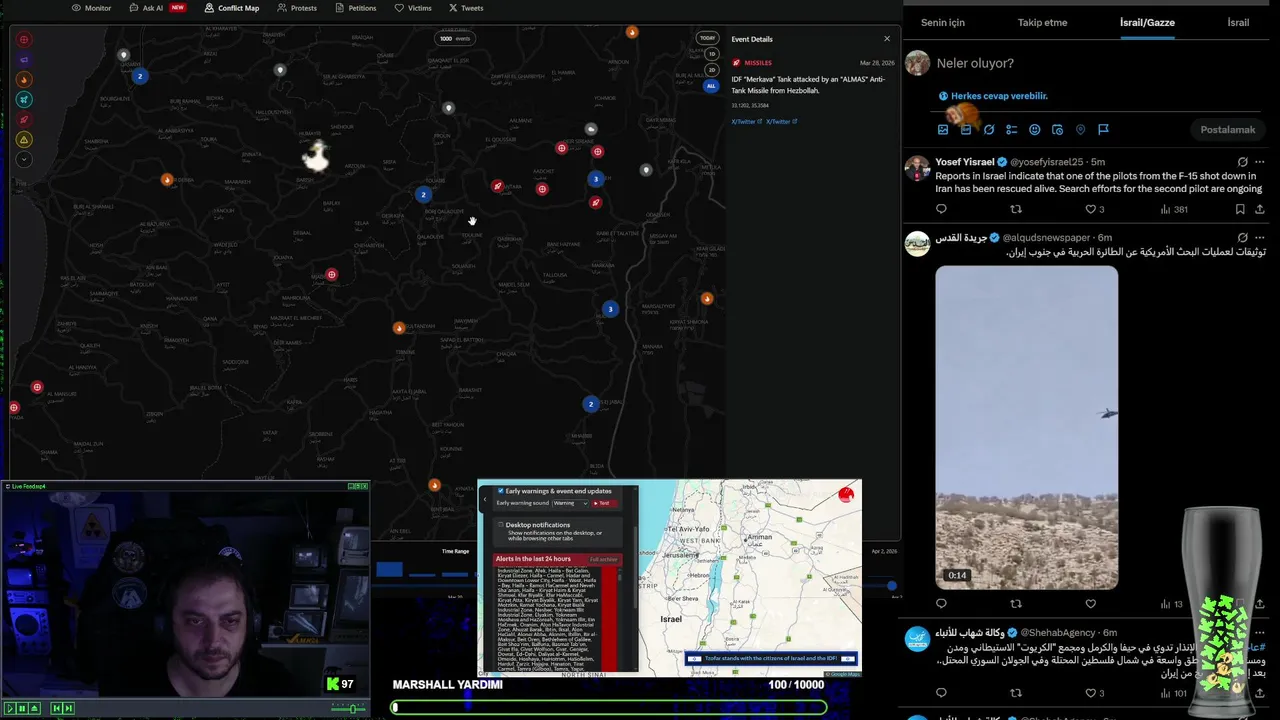Add a poll to the post
Screen dimensions: 1280x720
[1012, 130]
